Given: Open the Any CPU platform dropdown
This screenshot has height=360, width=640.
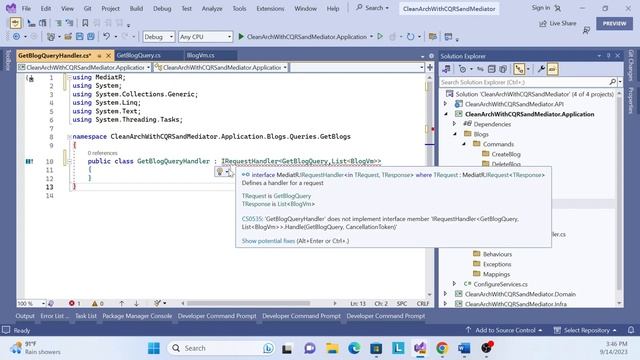Looking at the screenshot, I should coord(205,37).
